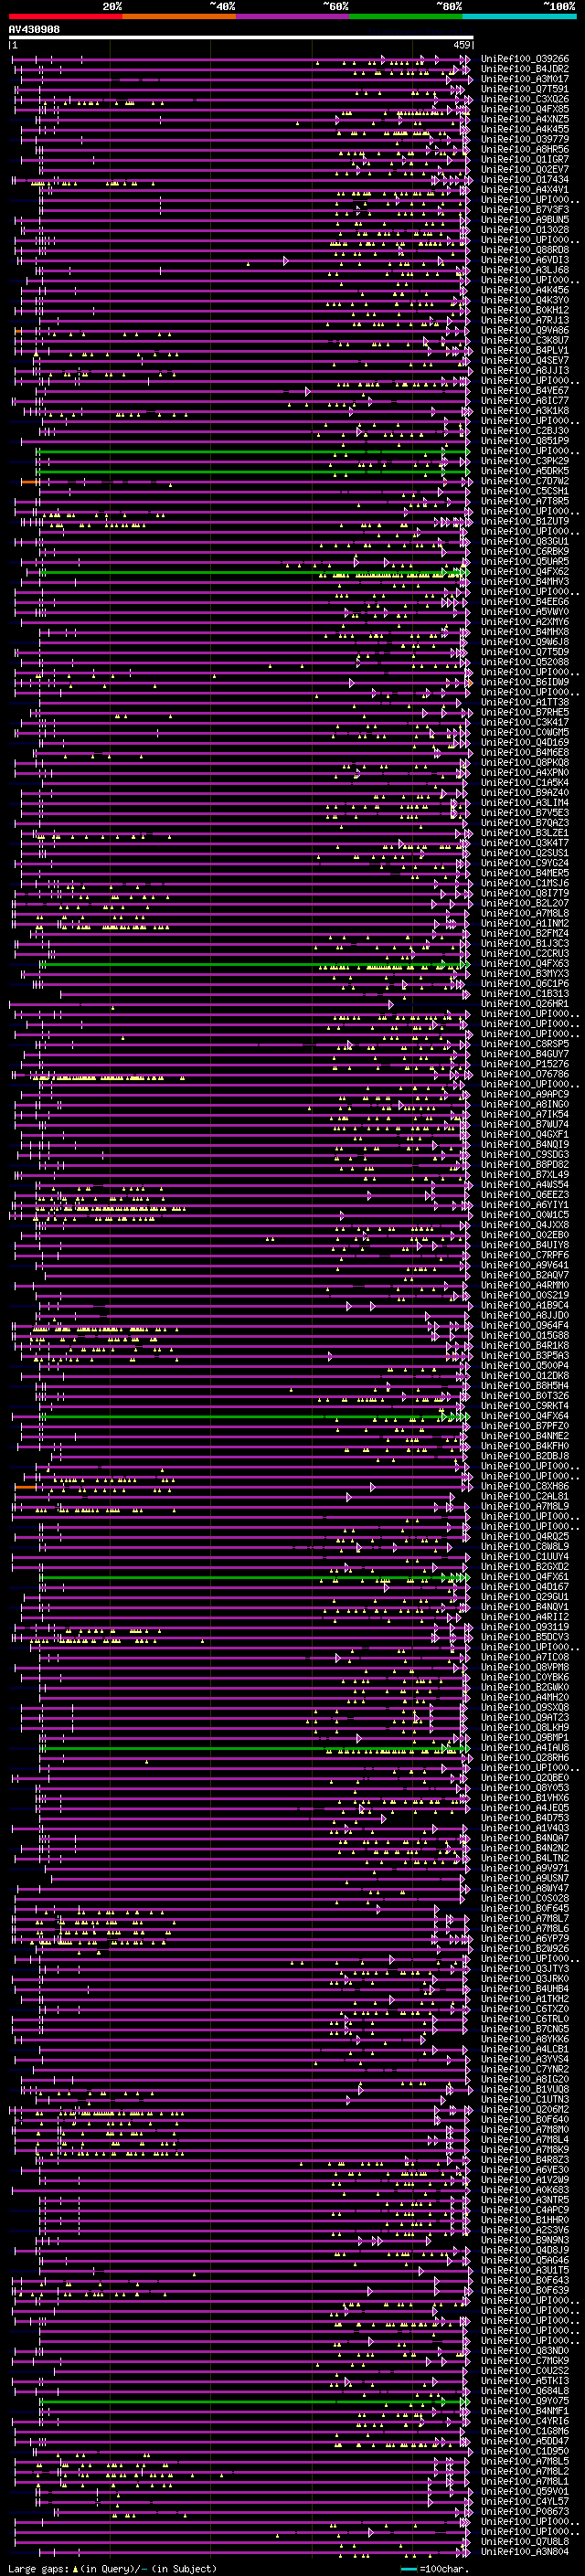
Task: Select label UniRef100_A3YVS4
Action: (525, 2059)
